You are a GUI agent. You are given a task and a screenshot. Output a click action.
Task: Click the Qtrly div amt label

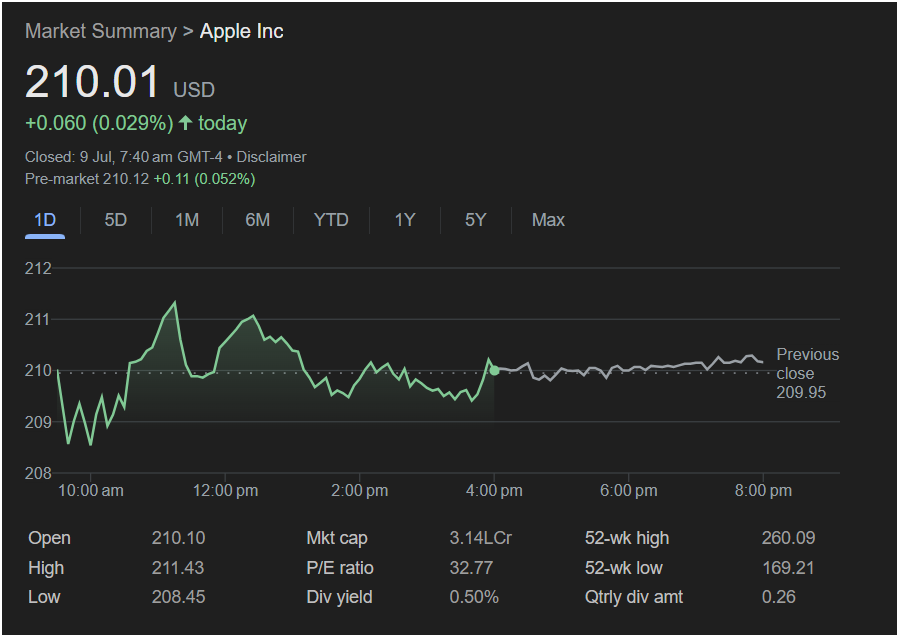[x=634, y=597]
